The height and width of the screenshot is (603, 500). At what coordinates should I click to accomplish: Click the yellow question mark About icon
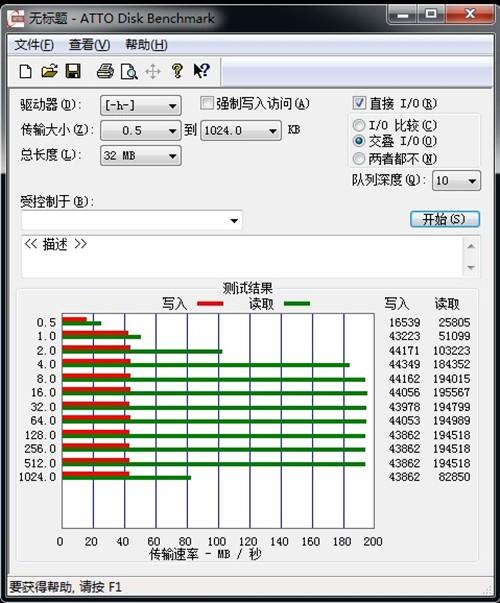[x=177, y=71]
